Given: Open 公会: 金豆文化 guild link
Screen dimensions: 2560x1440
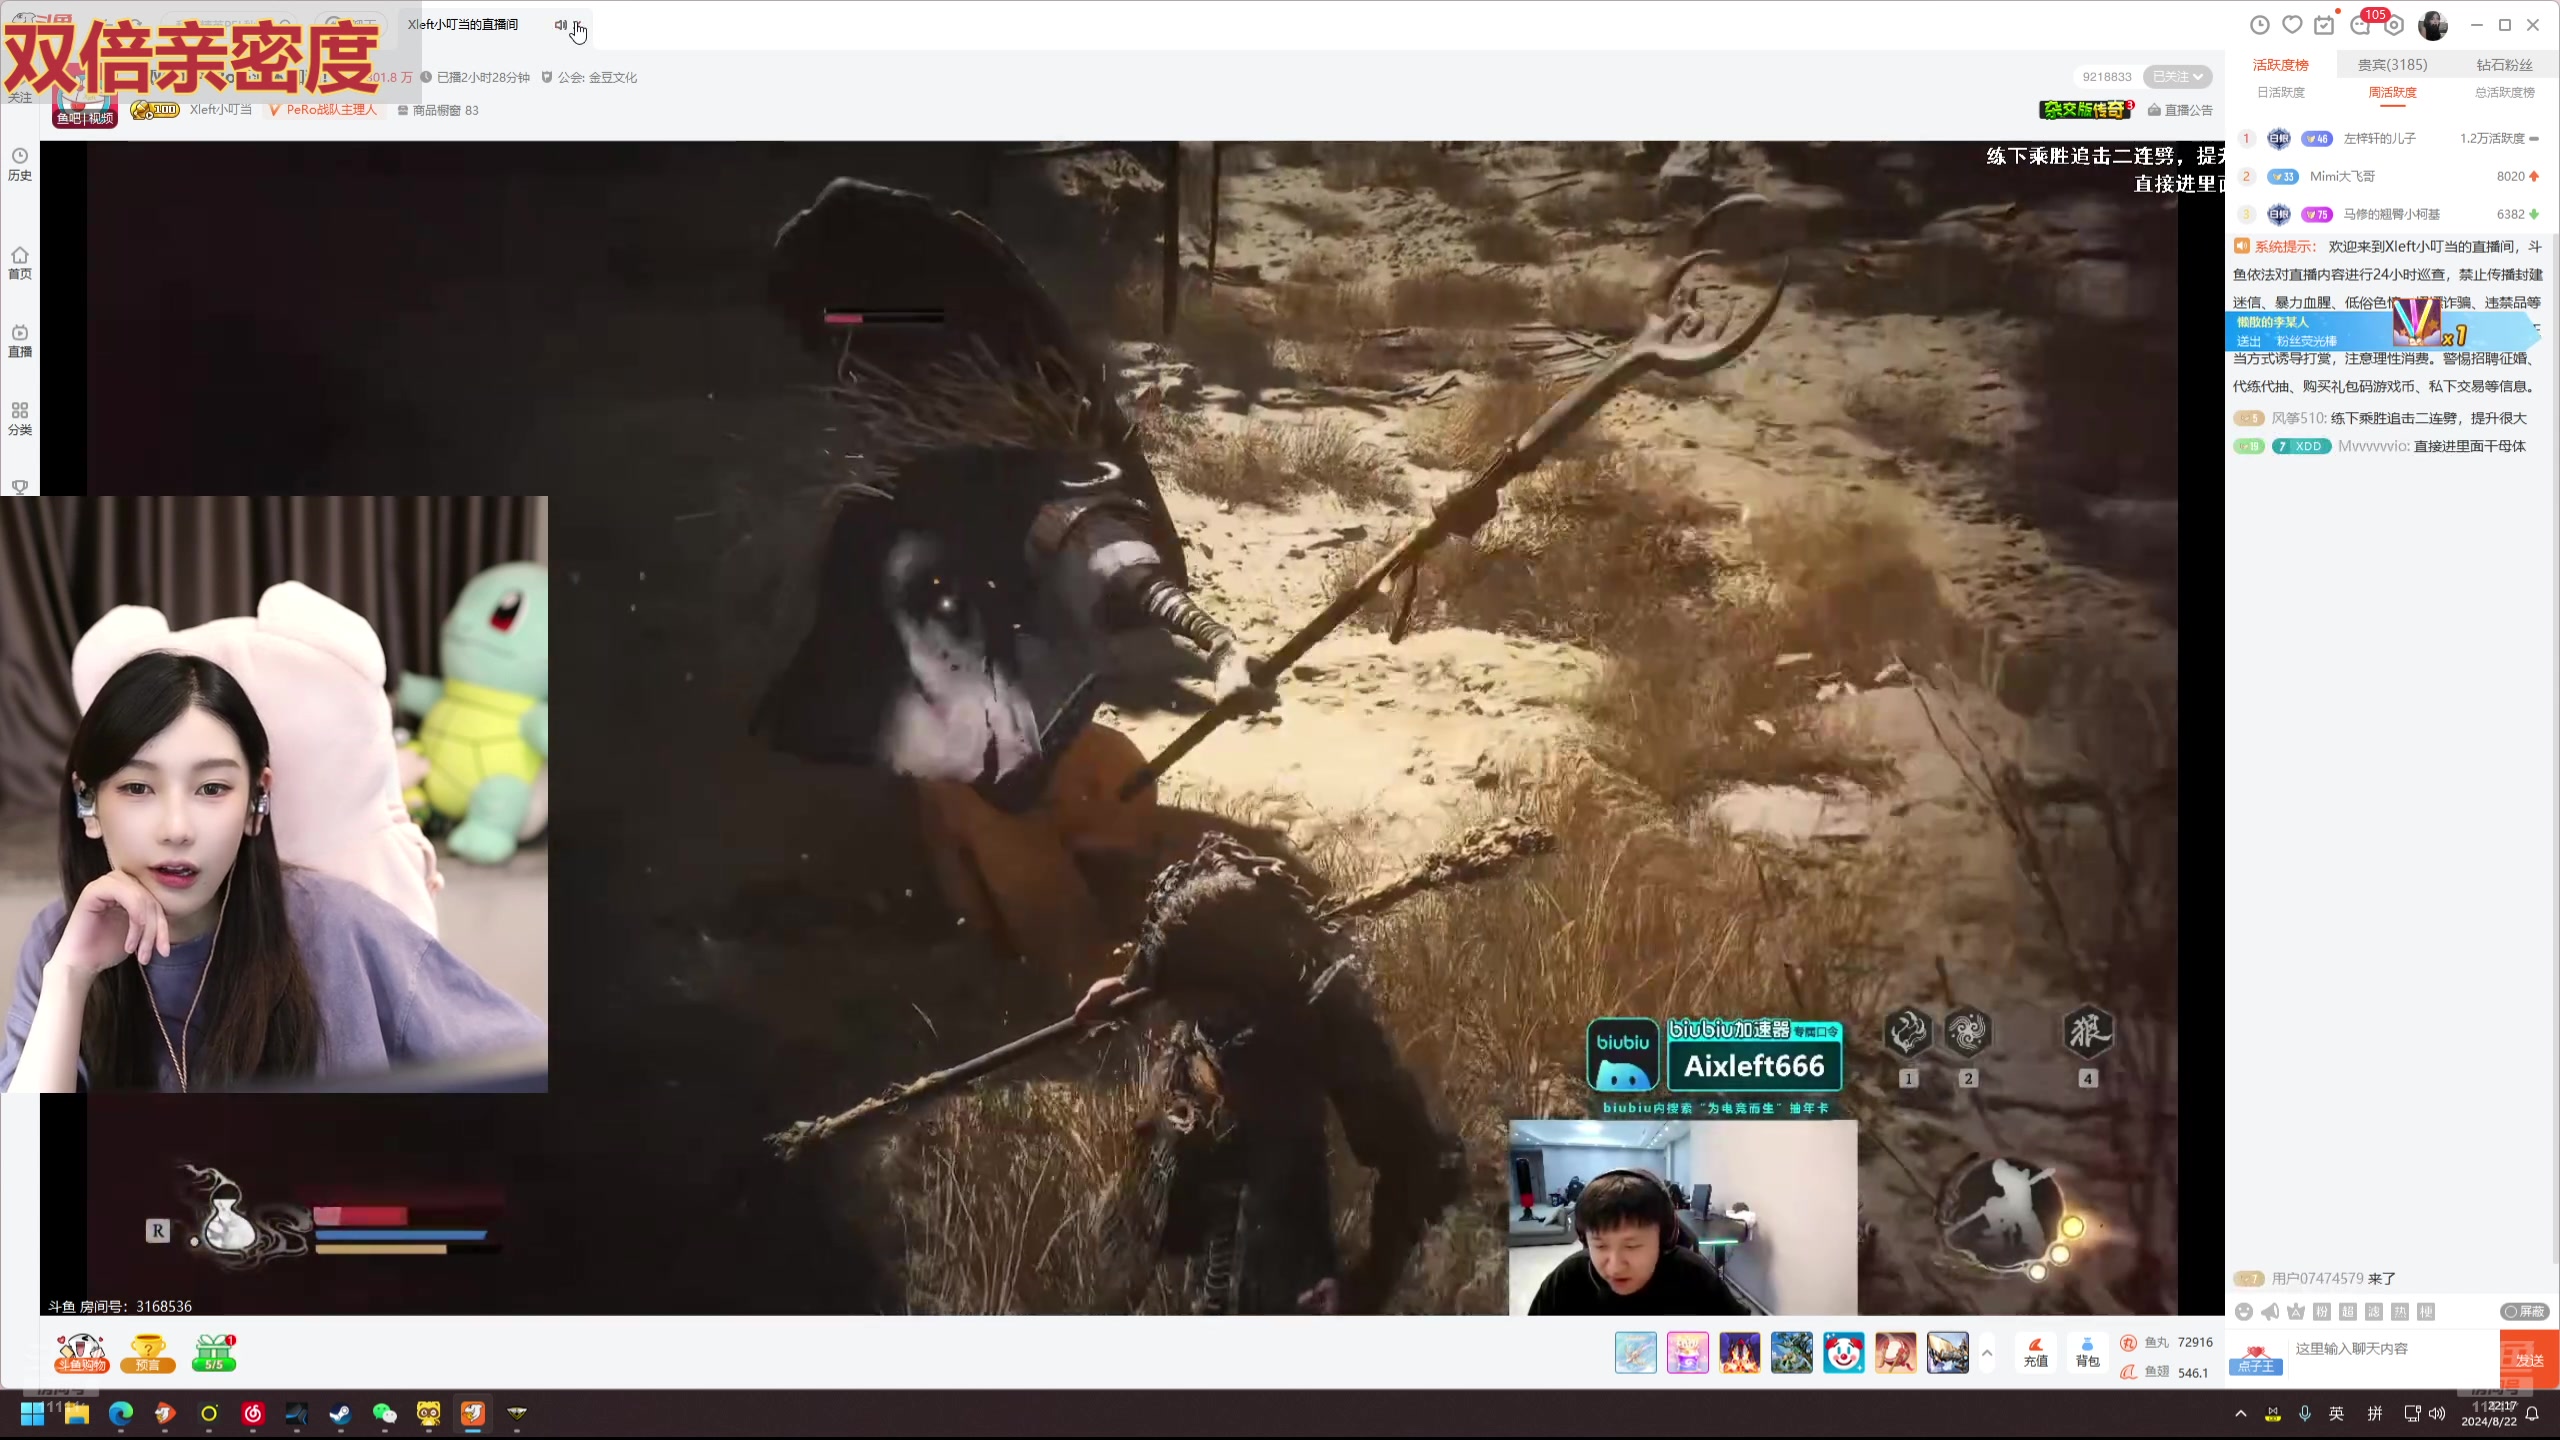Looking at the screenshot, I should (589, 77).
